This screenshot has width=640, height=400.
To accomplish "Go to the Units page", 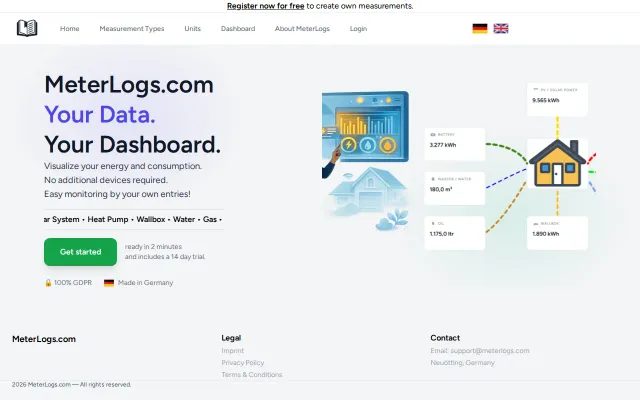I will [192, 29].
